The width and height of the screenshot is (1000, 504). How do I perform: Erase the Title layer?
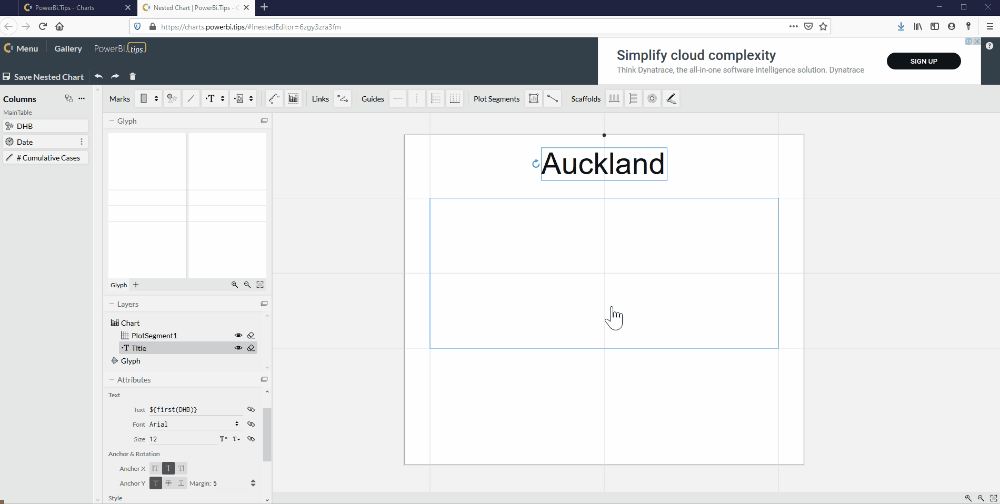pyautogui.click(x=251, y=348)
